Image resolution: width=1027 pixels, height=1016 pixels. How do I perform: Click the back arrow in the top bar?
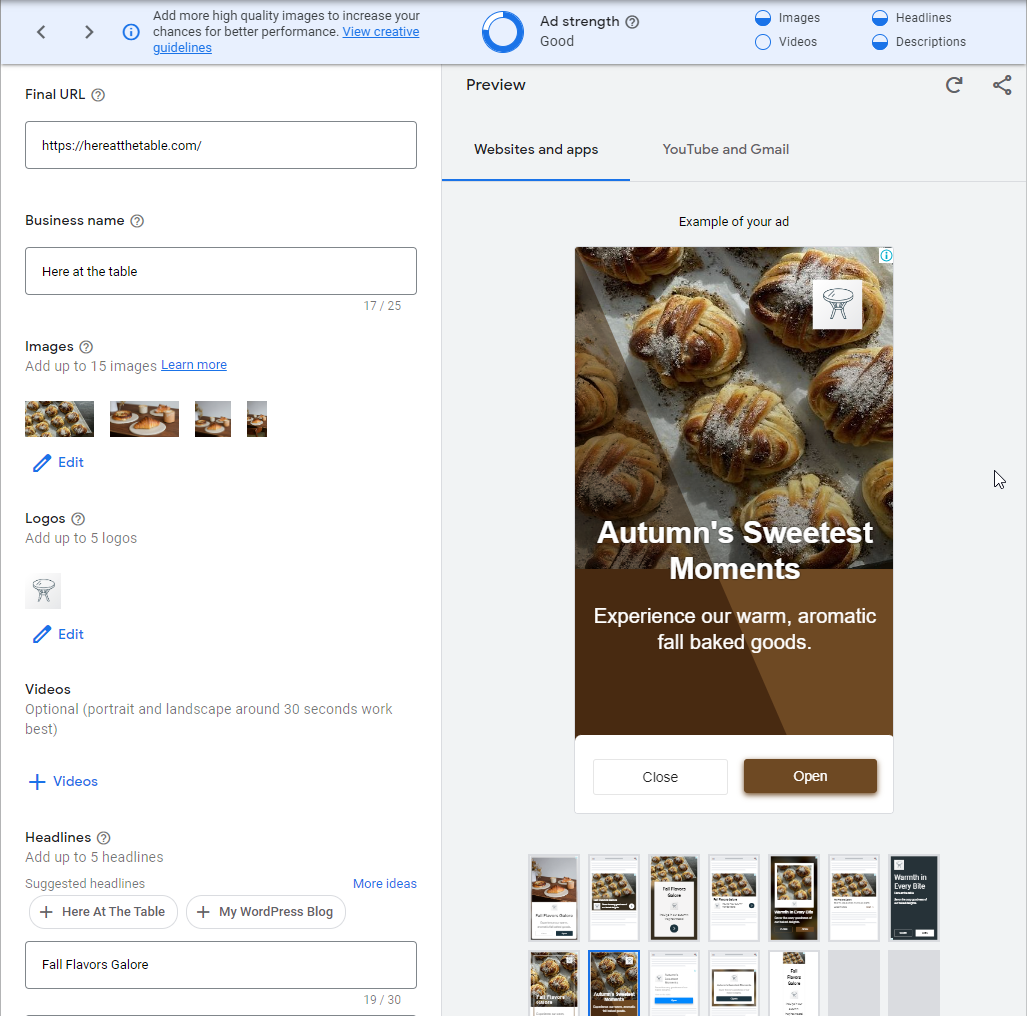(x=41, y=32)
